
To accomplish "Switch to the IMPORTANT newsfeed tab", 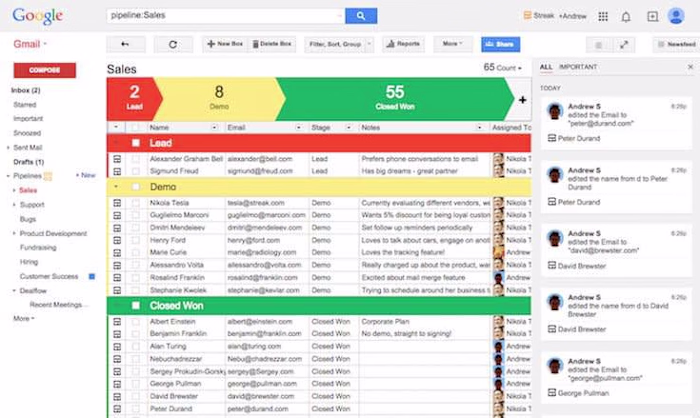I will pyautogui.click(x=578, y=67).
